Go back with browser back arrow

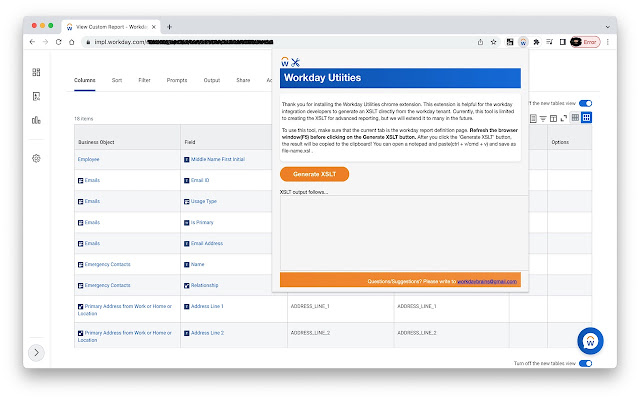pos(32,42)
